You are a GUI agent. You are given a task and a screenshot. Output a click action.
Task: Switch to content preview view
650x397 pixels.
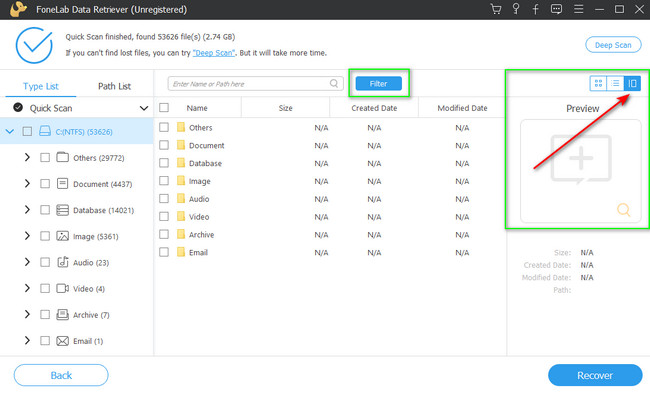click(x=632, y=83)
